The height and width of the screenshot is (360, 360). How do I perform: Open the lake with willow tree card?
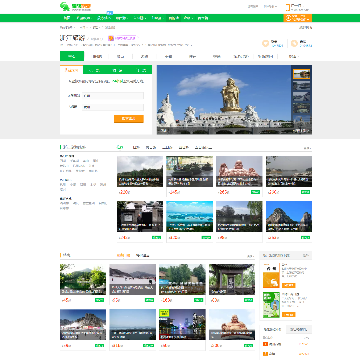pyautogui.click(x=239, y=216)
